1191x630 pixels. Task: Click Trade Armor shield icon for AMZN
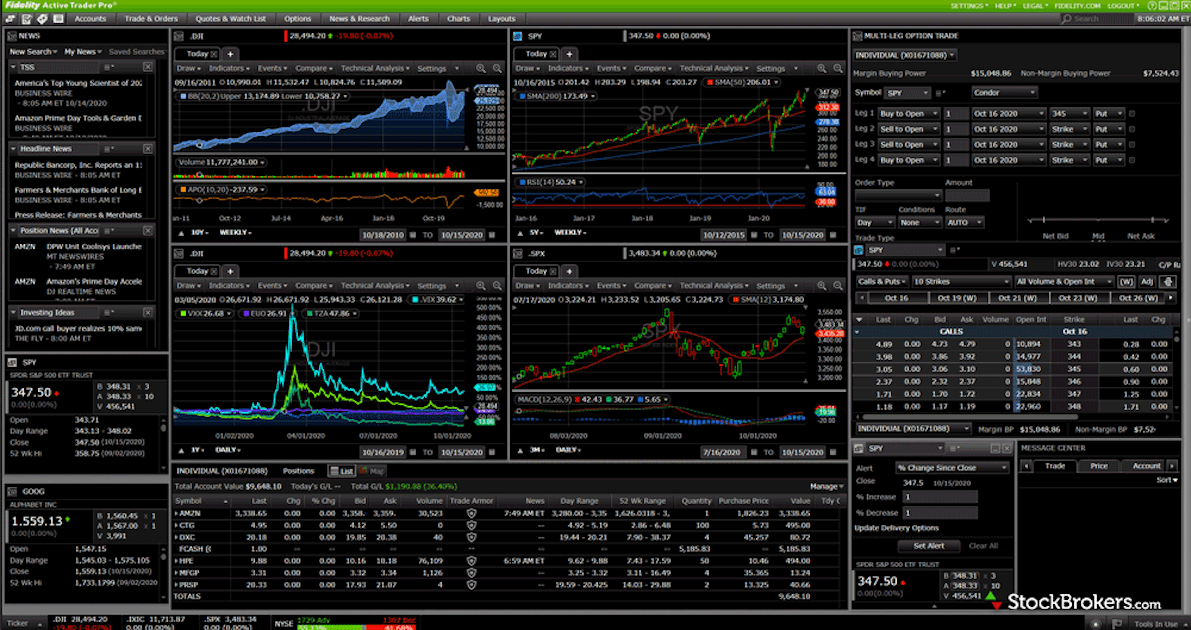pyautogui.click(x=471, y=514)
